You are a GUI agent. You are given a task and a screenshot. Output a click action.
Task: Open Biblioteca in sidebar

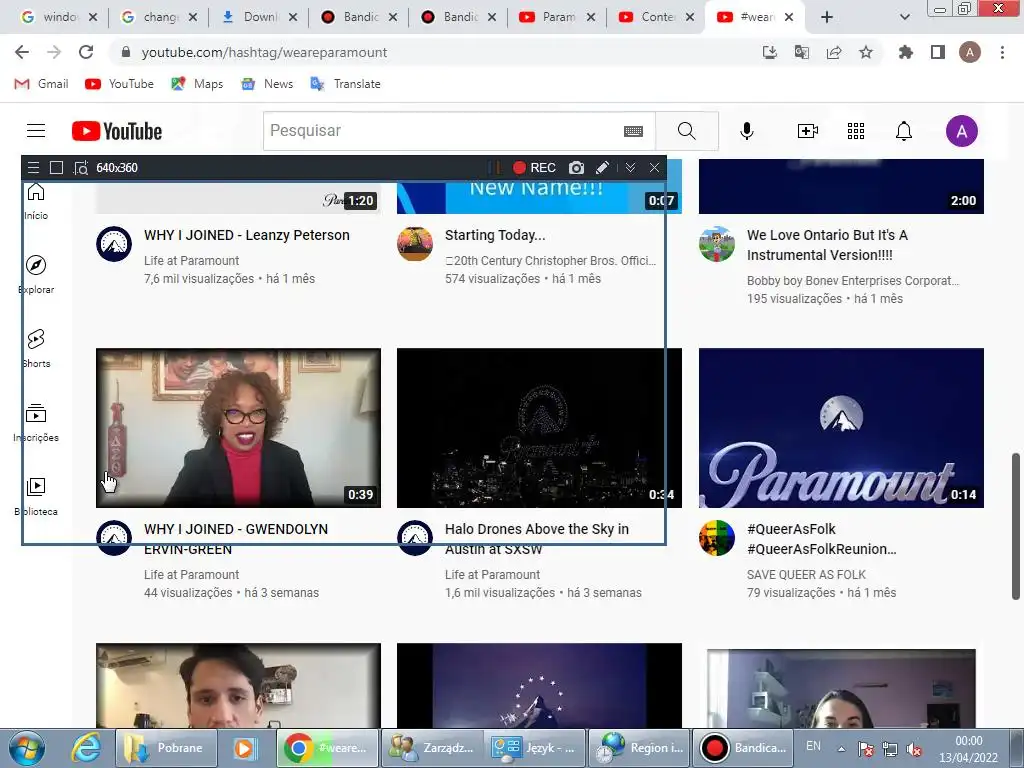point(36,496)
